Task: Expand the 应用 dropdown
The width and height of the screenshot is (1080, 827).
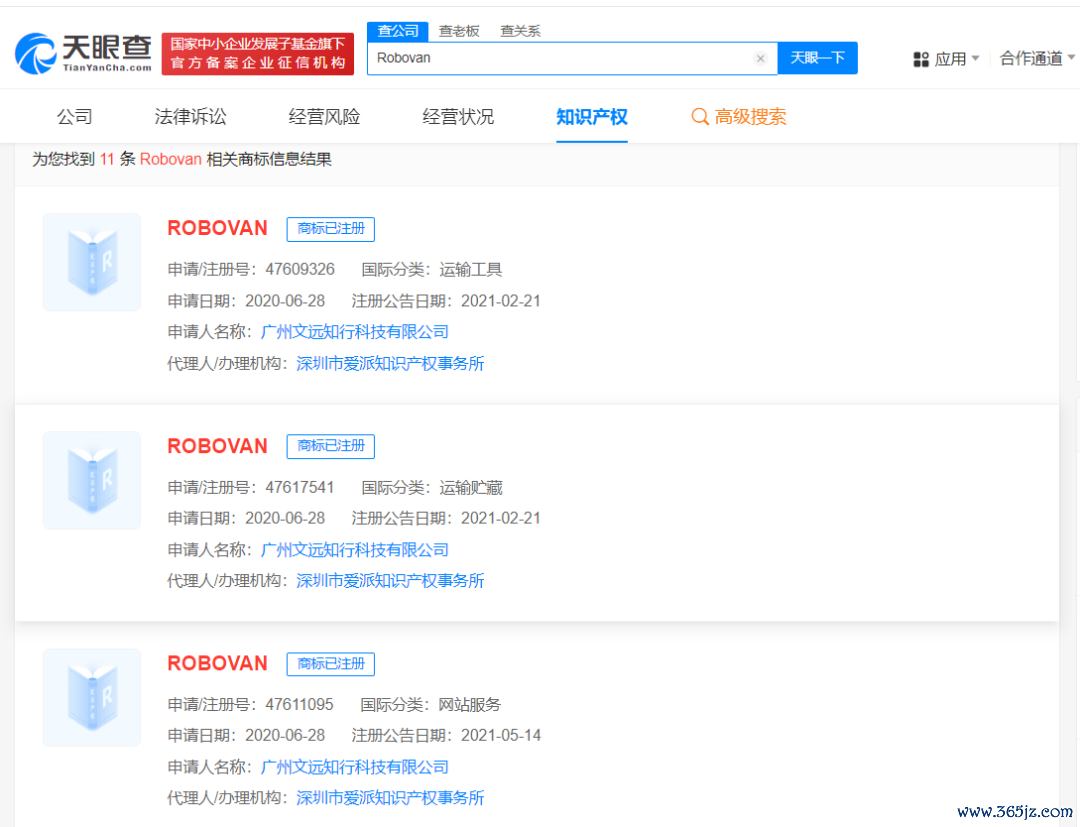Action: [956, 59]
